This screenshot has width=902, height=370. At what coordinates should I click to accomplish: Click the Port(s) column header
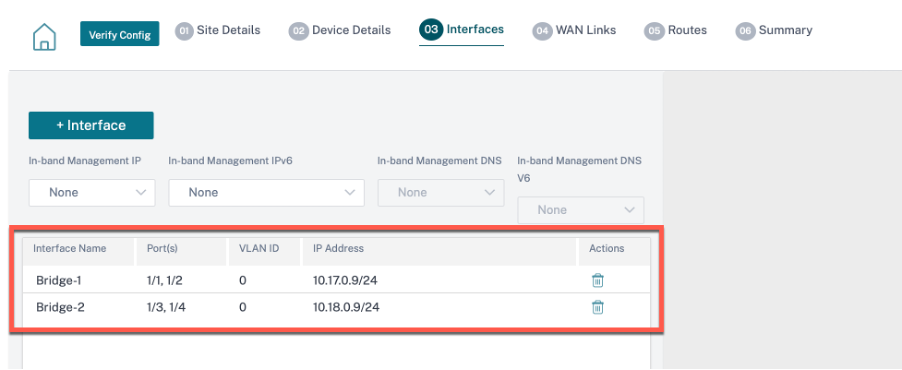(x=162, y=249)
